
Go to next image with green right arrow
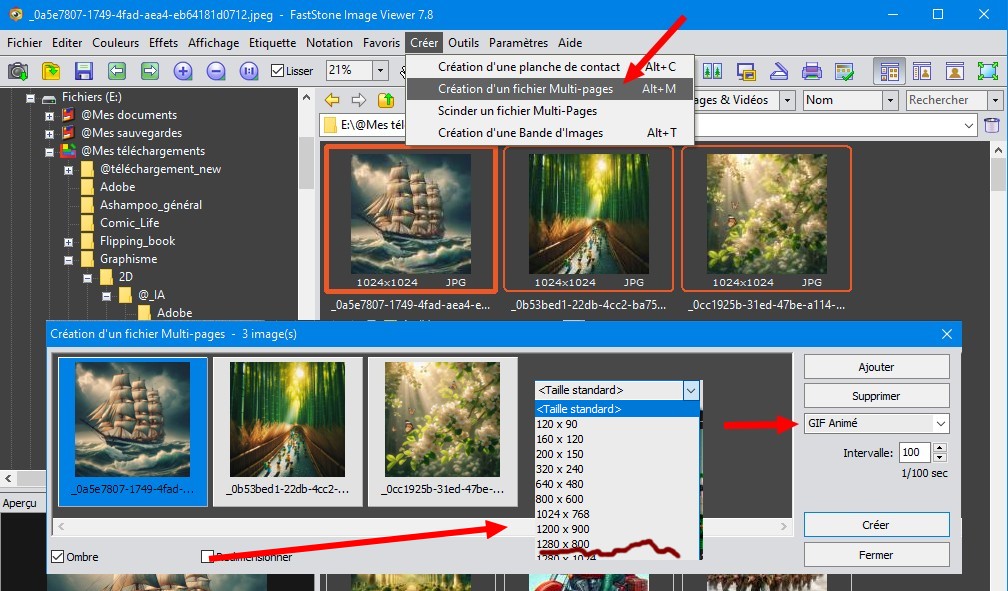click(x=150, y=71)
